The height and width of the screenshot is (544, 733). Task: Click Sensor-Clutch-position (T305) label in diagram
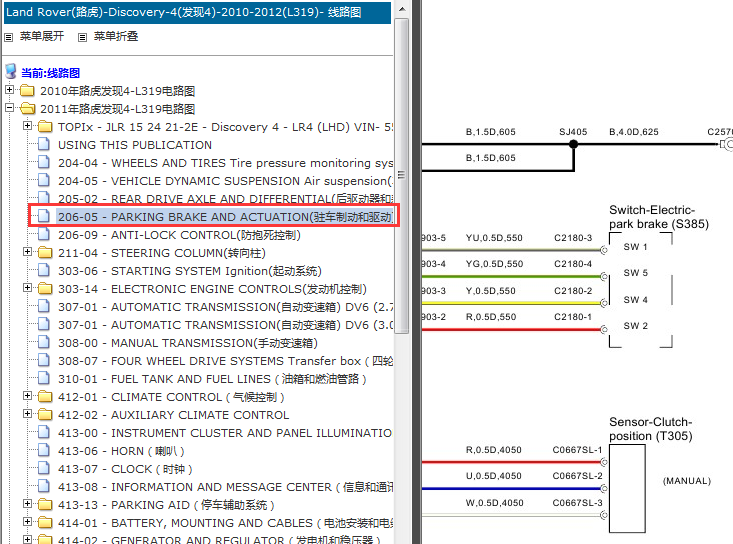(x=651, y=429)
